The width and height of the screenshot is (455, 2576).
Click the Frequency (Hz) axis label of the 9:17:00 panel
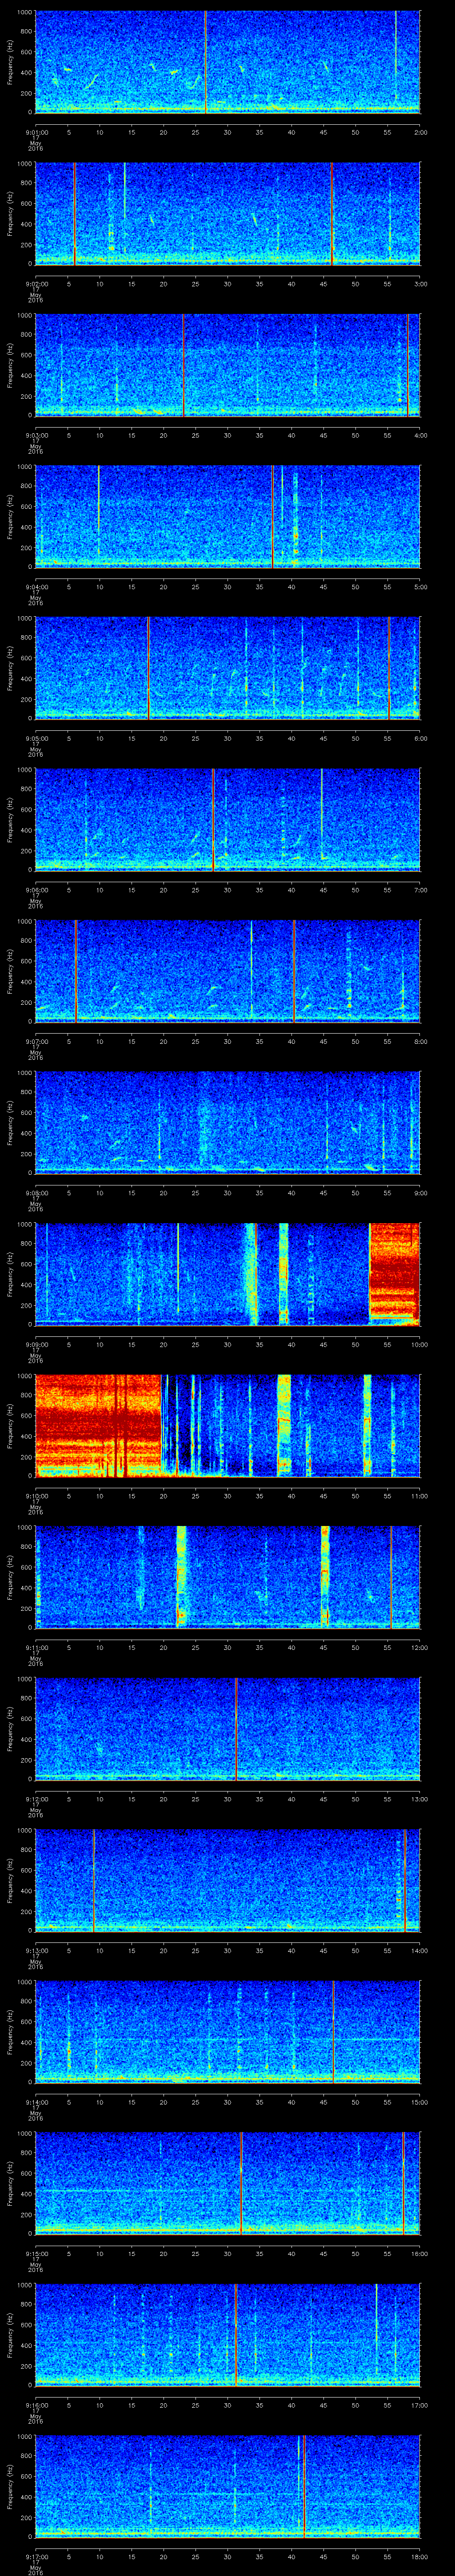[11, 2487]
